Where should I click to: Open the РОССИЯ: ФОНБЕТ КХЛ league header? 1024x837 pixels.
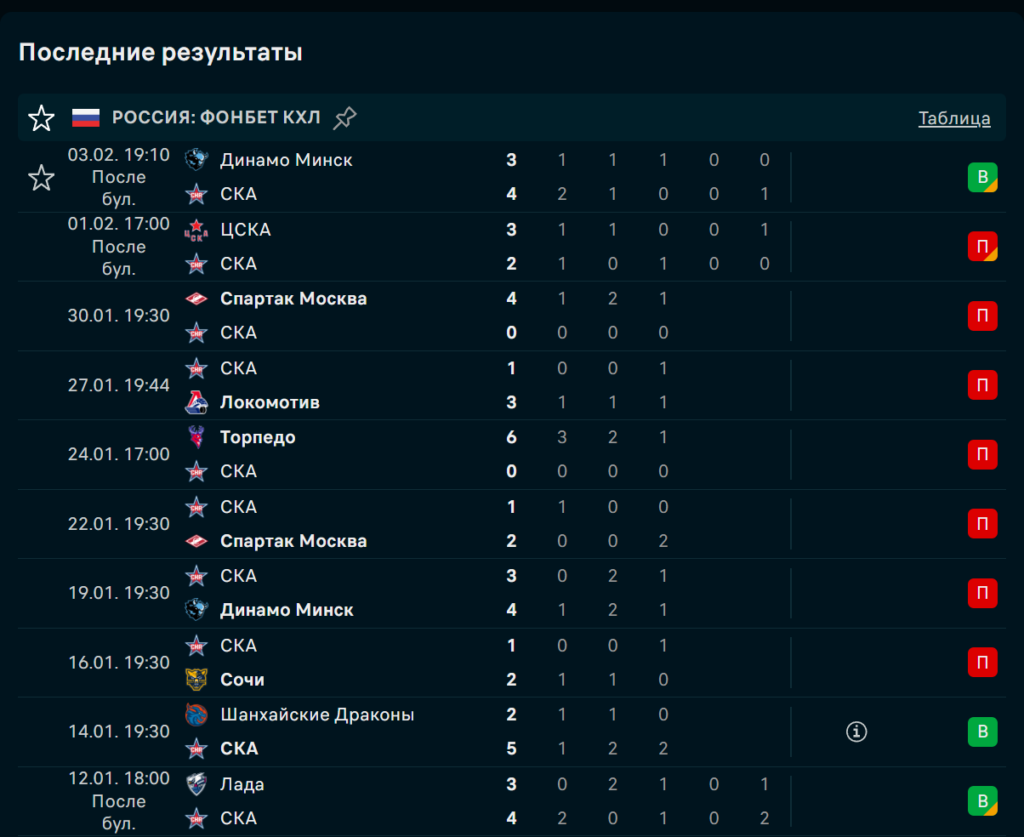click(216, 118)
